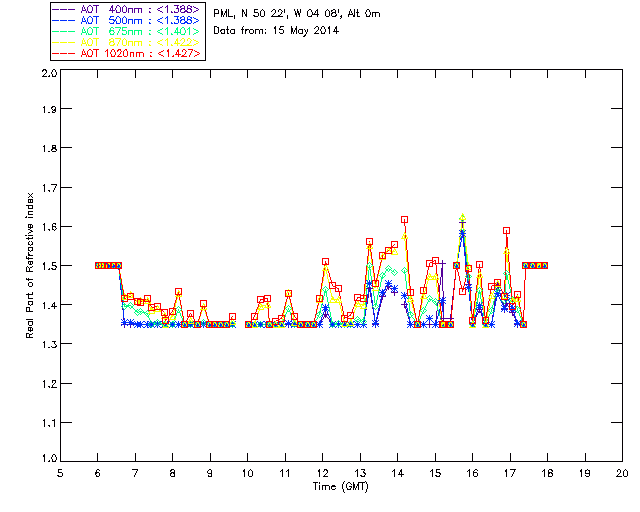The image size is (640, 512).
Task: Click the 1.5 y-axis label
Action: pos(49,266)
